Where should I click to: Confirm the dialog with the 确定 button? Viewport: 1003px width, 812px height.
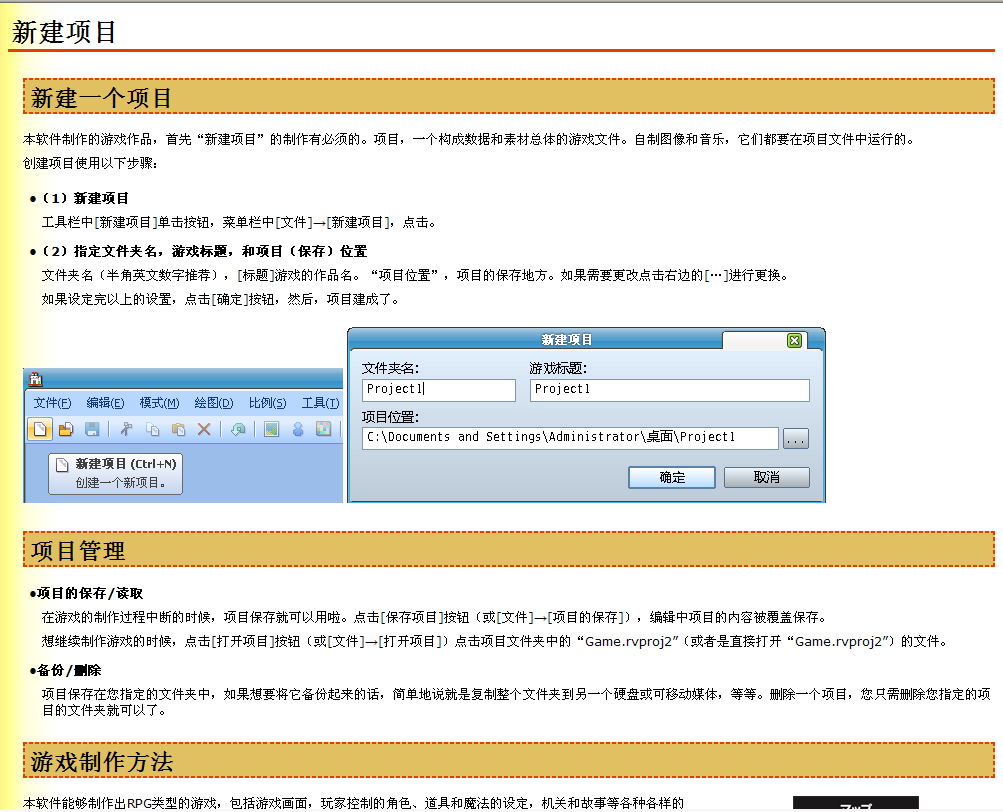[x=672, y=477]
